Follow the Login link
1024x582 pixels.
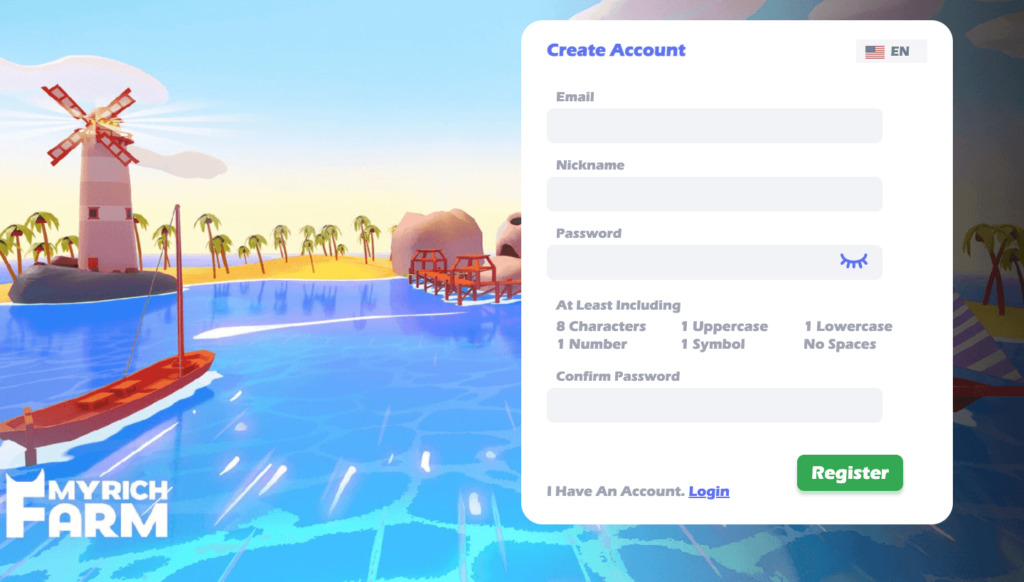(709, 491)
